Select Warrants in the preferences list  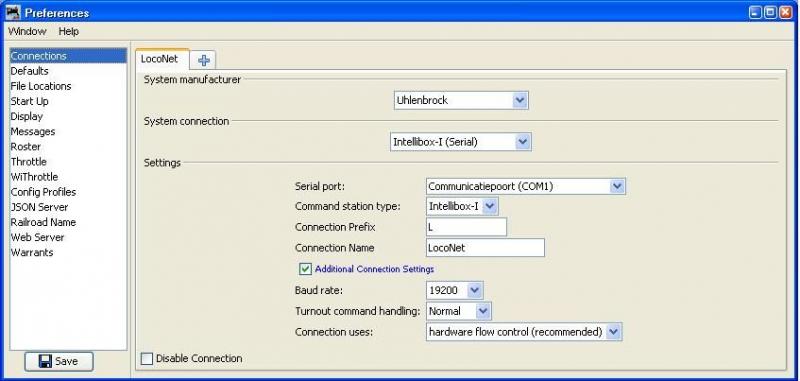point(68,252)
